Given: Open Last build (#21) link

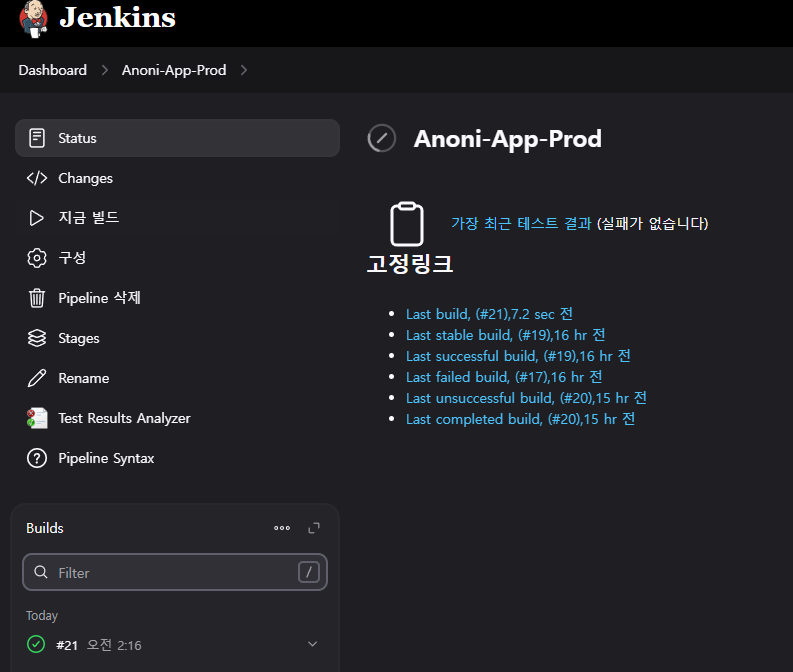Looking at the screenshot, I should click(489, 314).
